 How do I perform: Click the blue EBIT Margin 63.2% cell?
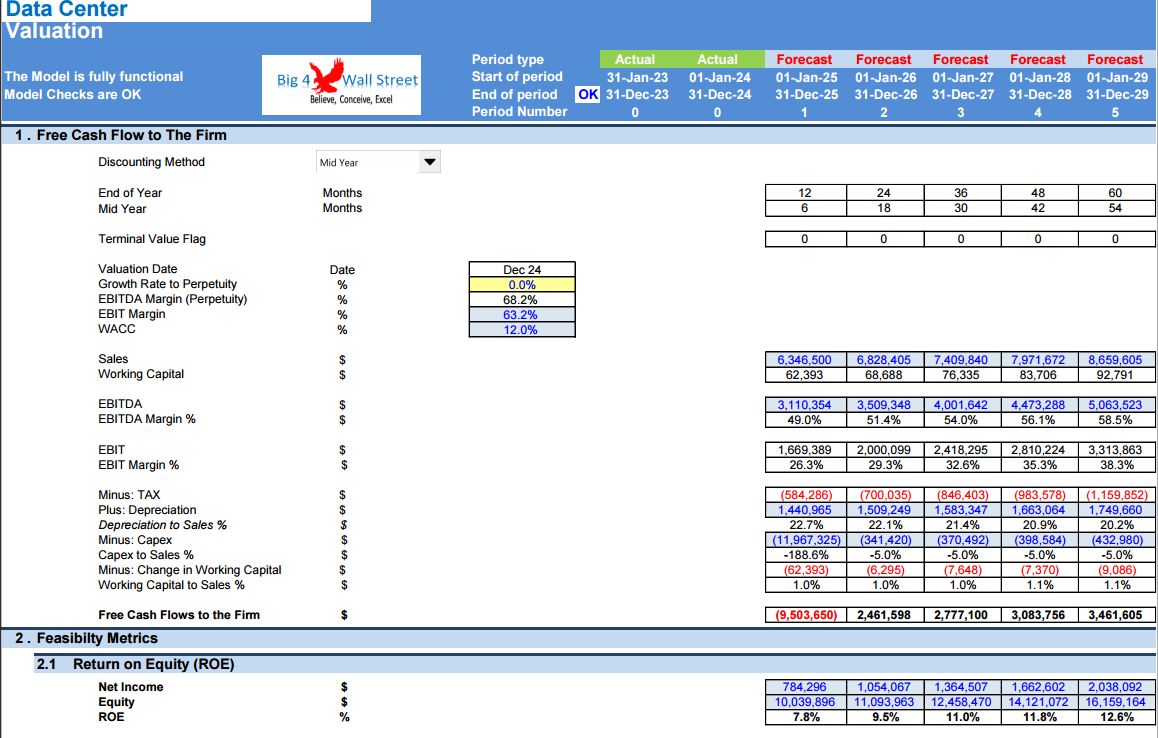pyautogui.click(x=521, y=314)
